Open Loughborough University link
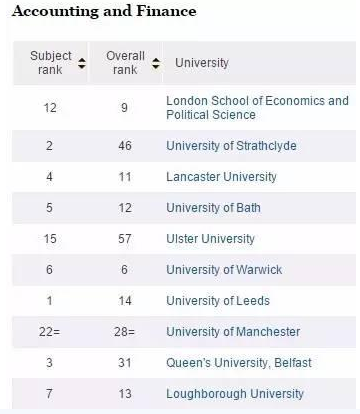360x414 pixels. [235, 394]
